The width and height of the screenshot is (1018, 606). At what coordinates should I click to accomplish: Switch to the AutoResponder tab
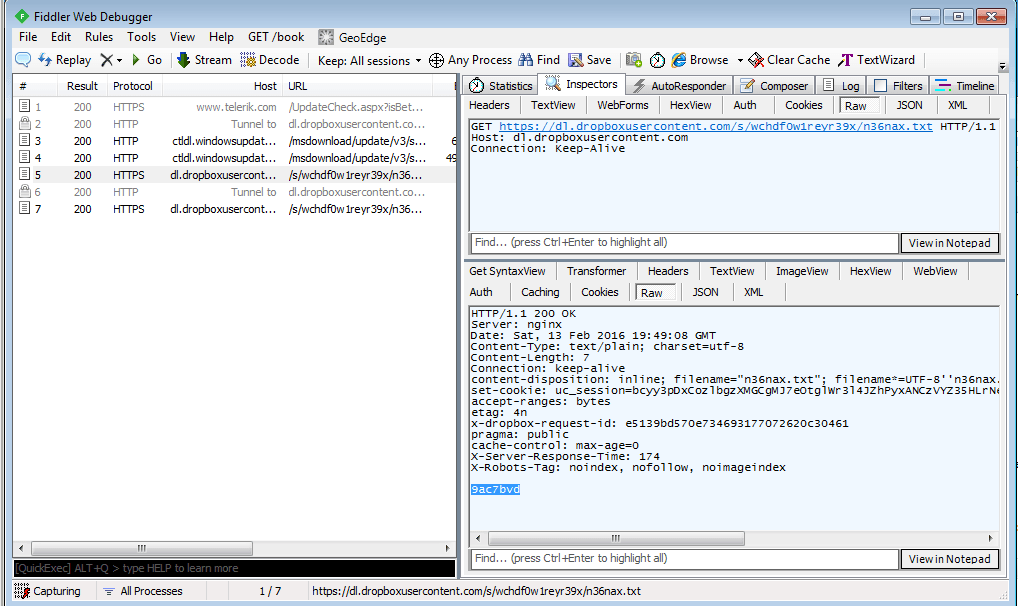679,86
